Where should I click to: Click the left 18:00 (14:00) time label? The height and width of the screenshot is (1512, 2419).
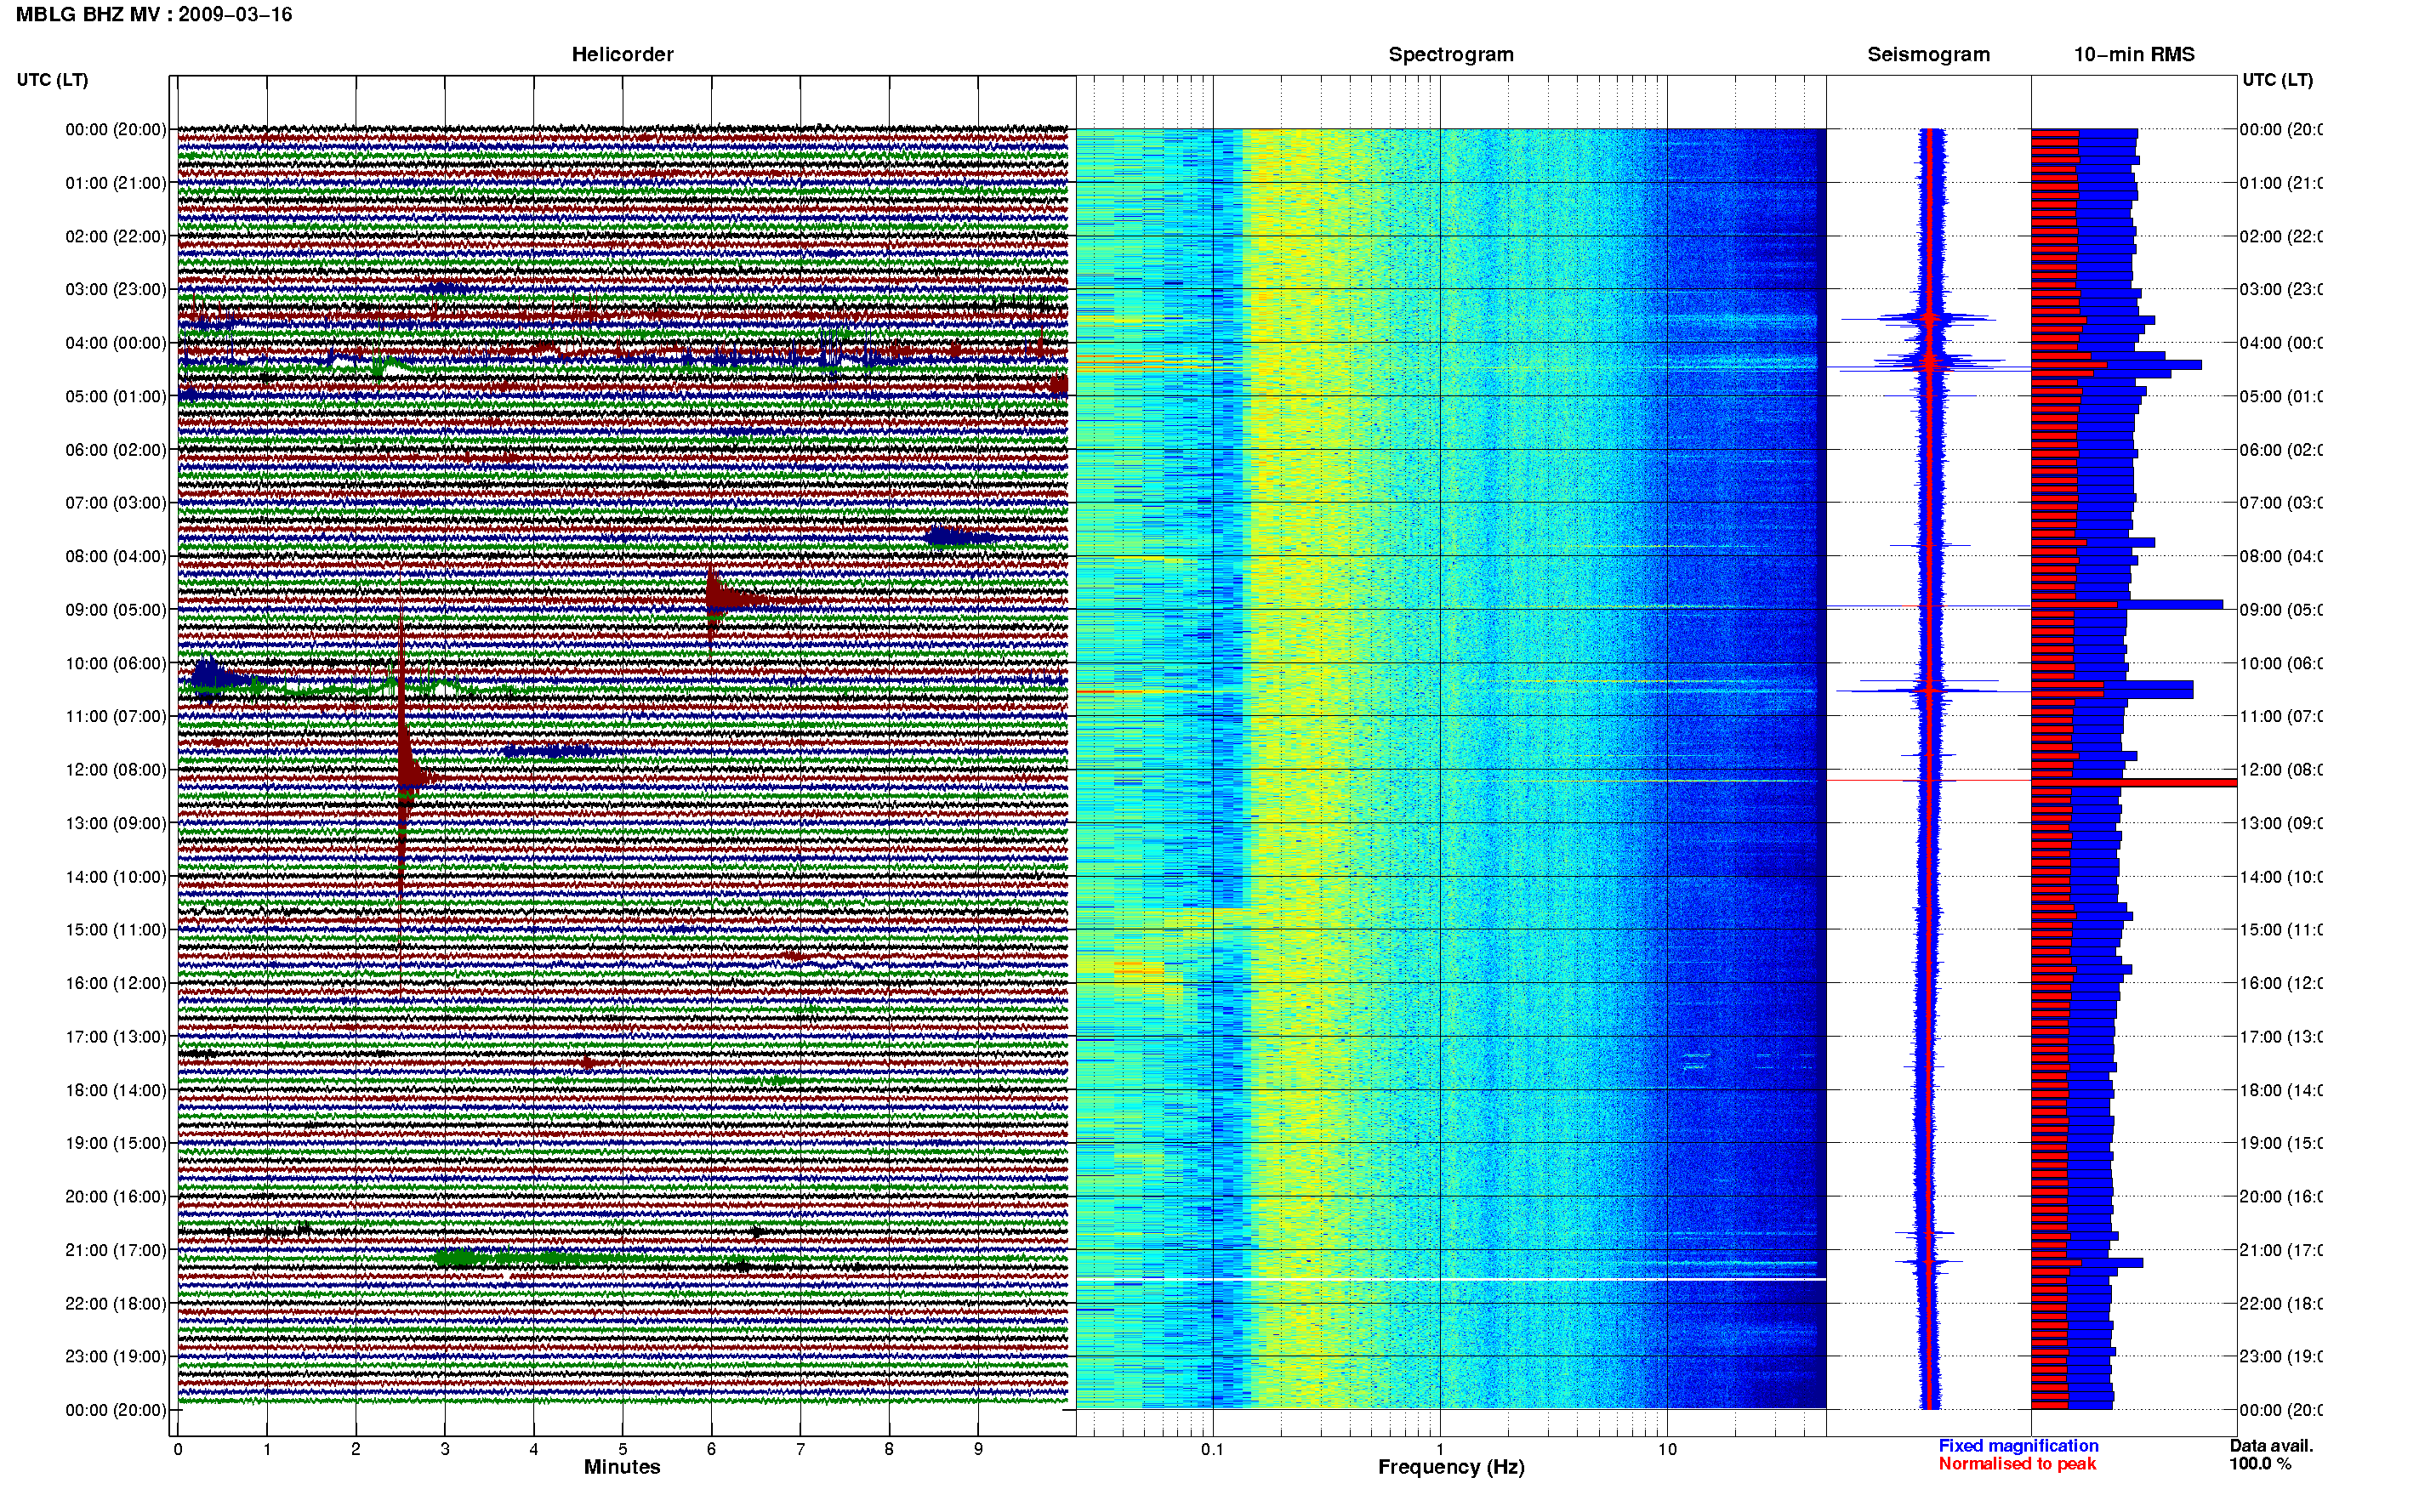[x=116, y=1090]
